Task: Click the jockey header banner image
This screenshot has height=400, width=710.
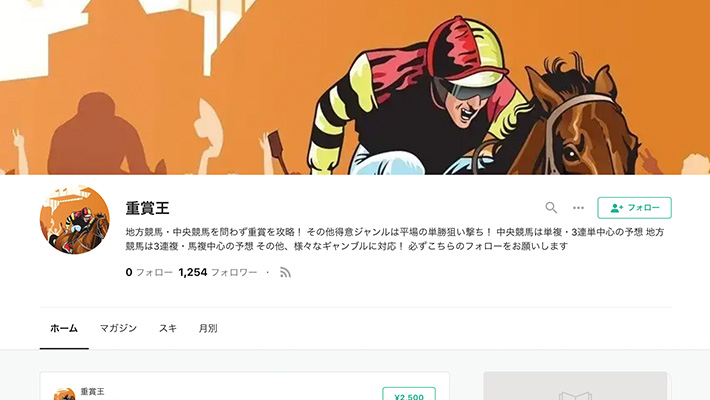Action: [x=355, y=87]
